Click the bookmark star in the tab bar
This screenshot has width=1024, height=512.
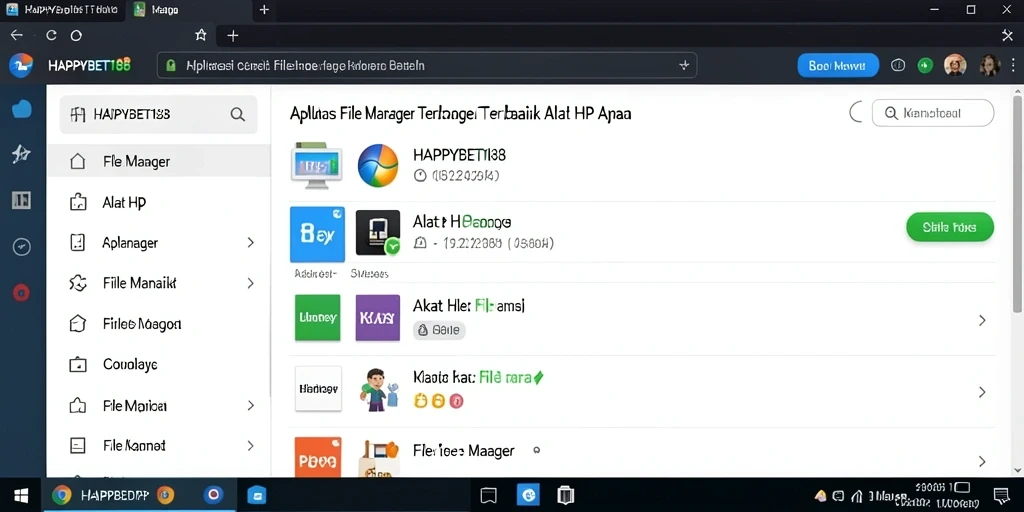[x=201, y=35]
